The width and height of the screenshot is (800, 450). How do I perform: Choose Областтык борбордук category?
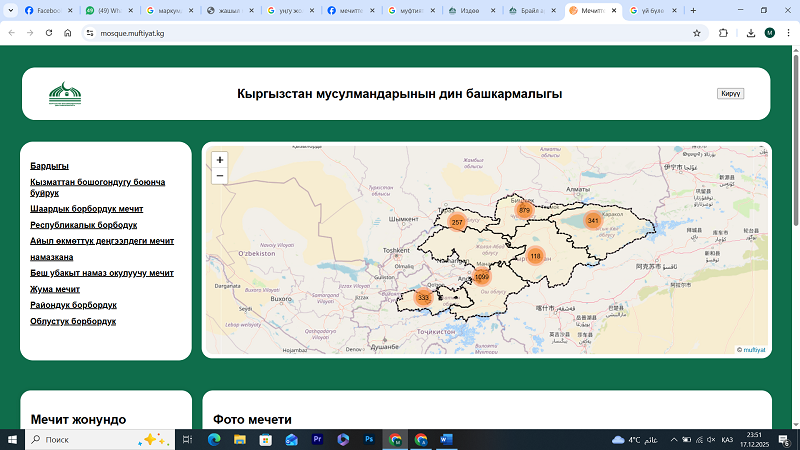pos(73,321)
